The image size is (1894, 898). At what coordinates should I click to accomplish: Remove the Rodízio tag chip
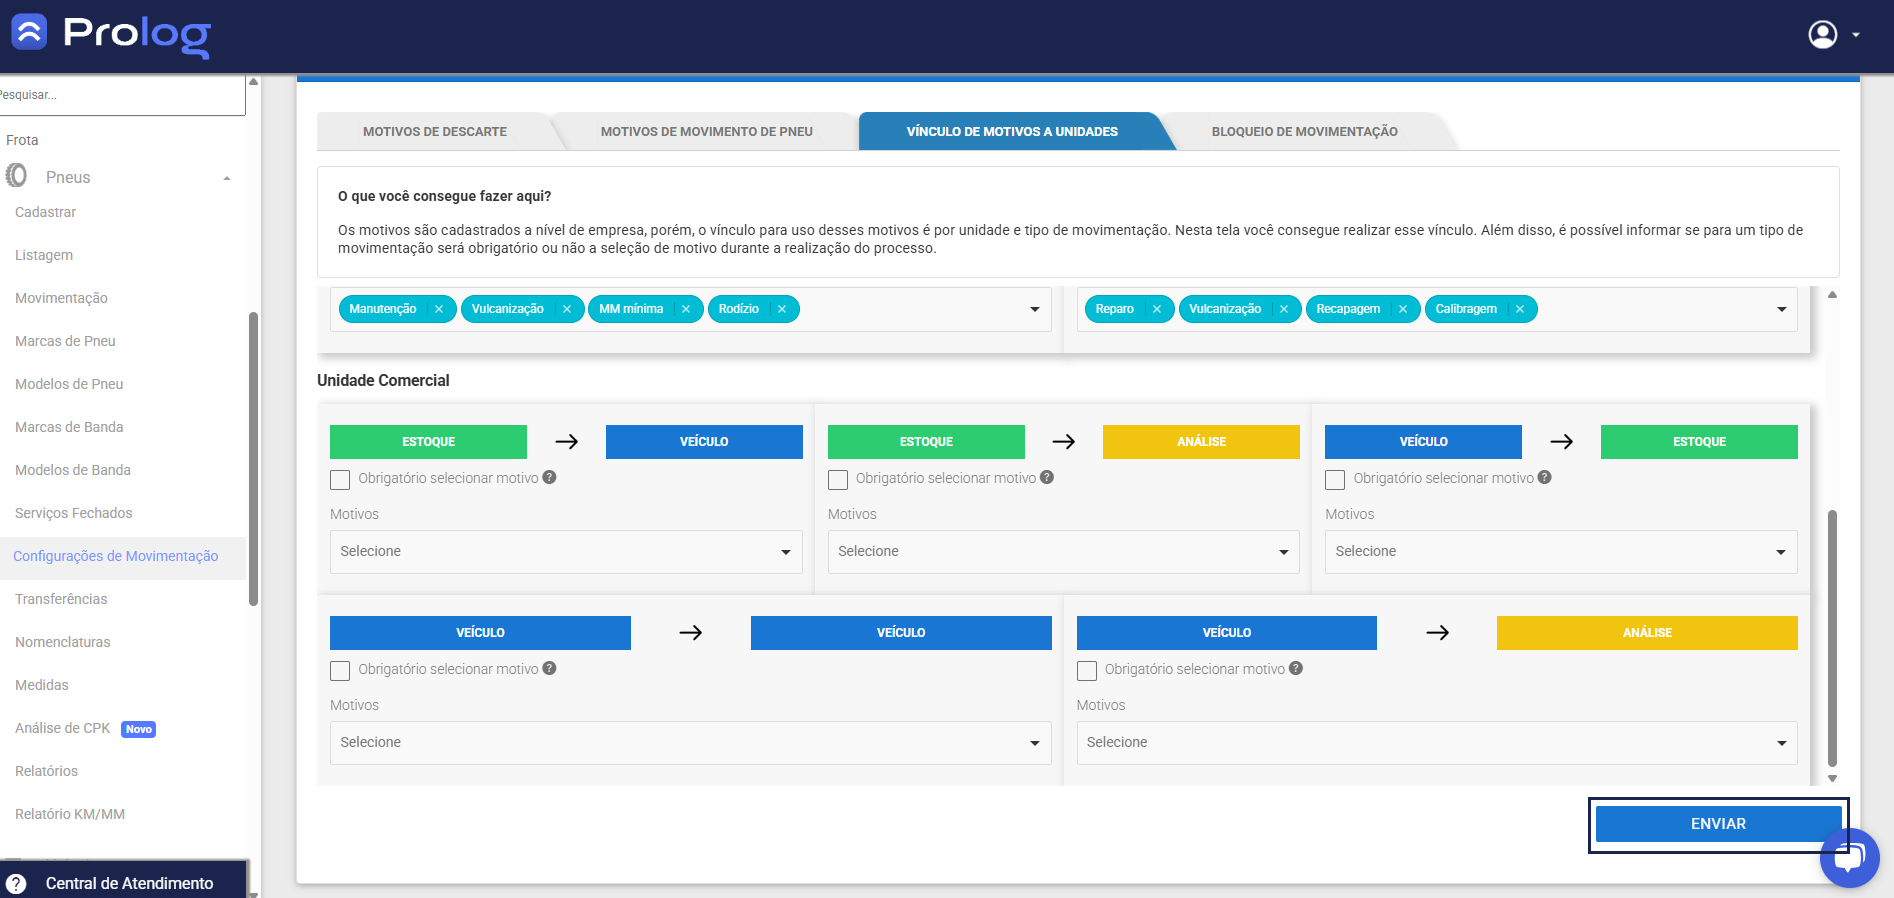tap(782, 309)
